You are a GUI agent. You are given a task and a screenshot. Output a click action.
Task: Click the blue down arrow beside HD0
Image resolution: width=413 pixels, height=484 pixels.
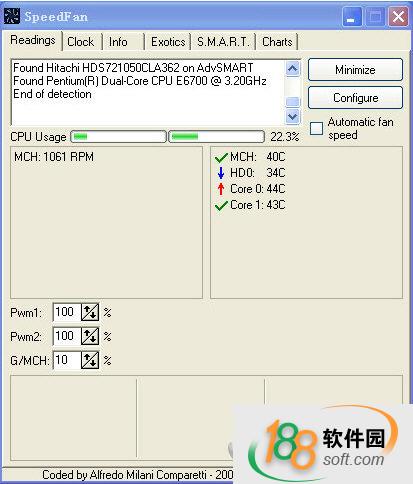click(x=221, y=173)
